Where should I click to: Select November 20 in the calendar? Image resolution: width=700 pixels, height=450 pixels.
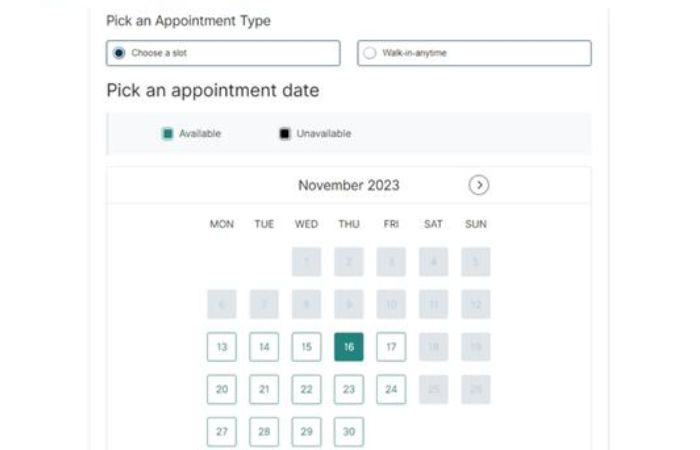221,389
